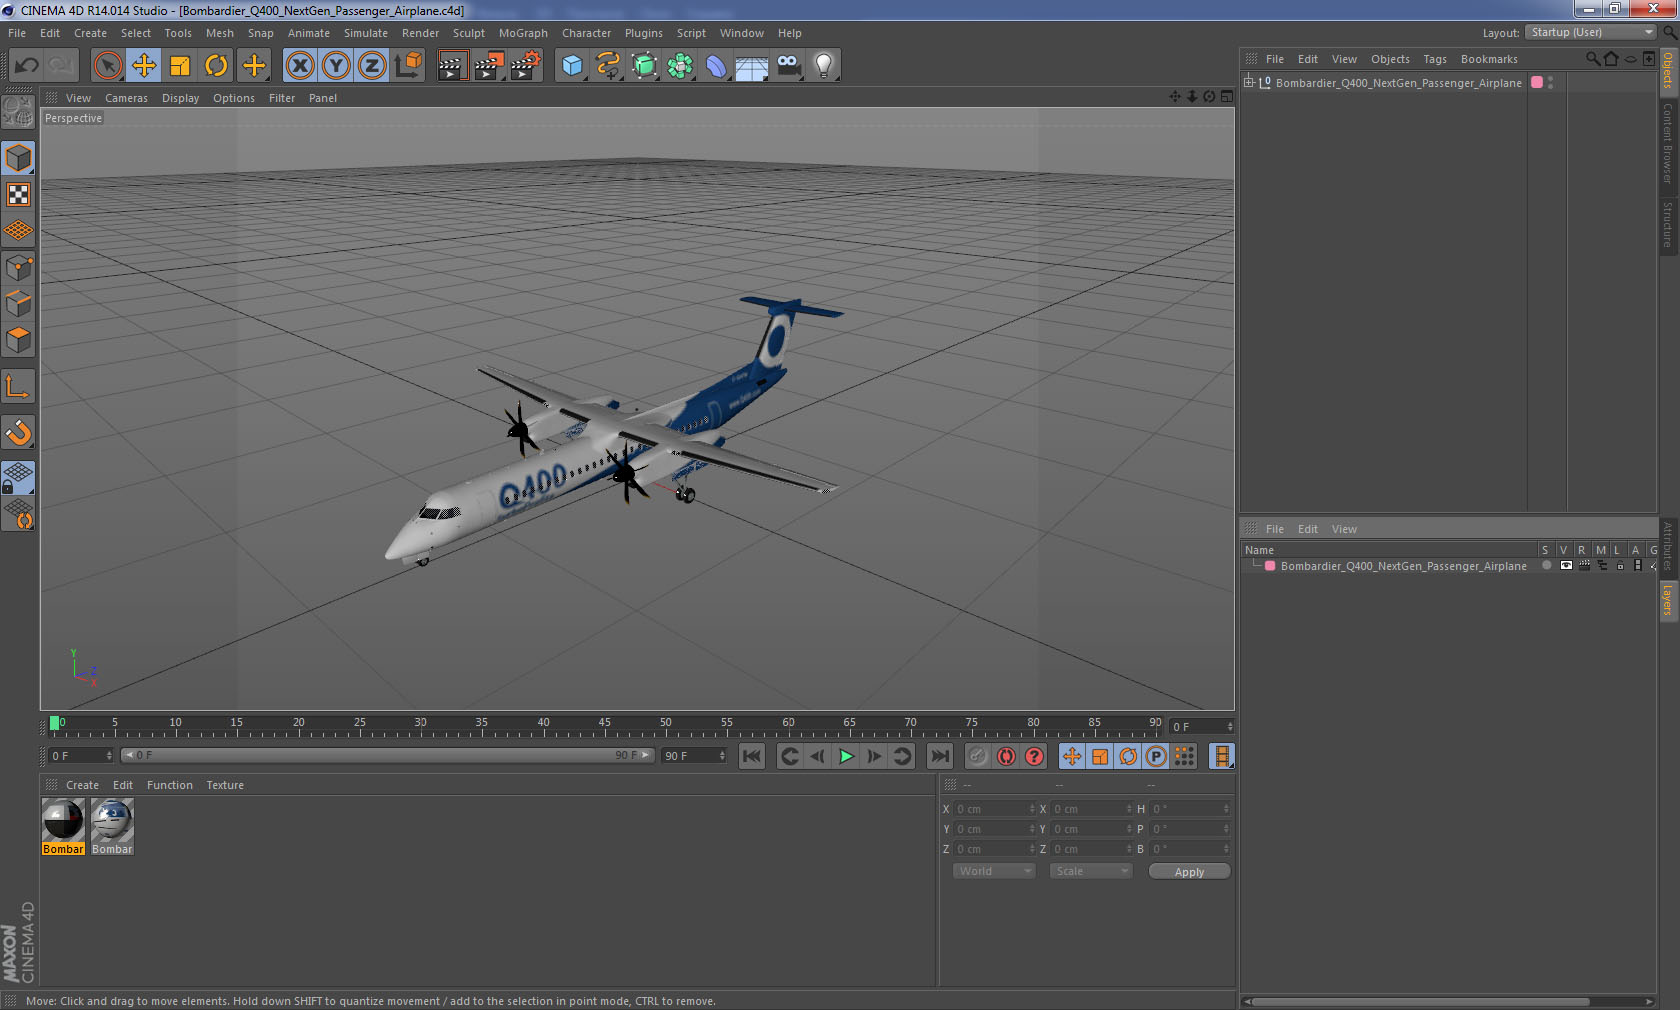This screenshot has height=1010, width=1680.
Task: Toggle Y axis lock
Action: pos(336,66)
